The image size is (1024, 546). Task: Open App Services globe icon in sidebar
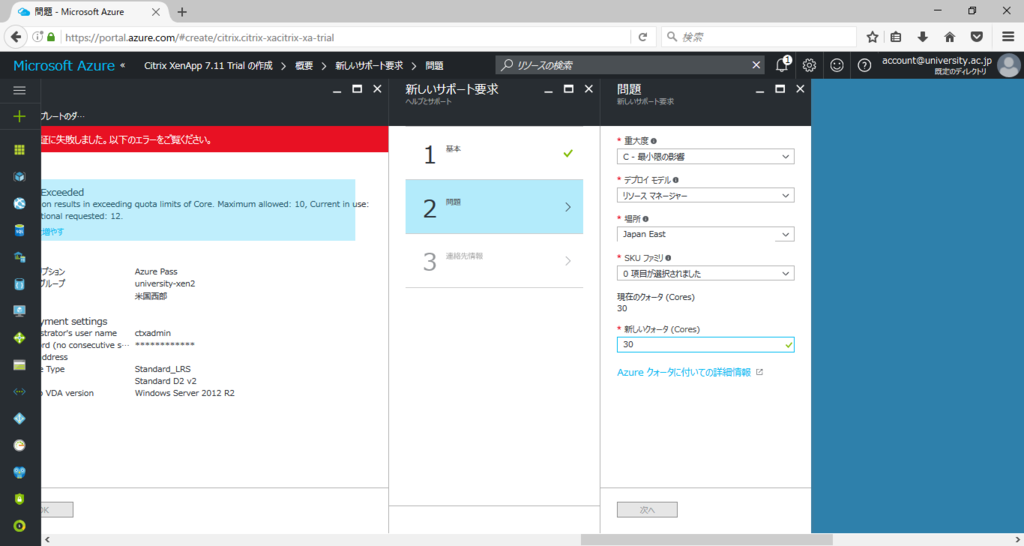20,203
